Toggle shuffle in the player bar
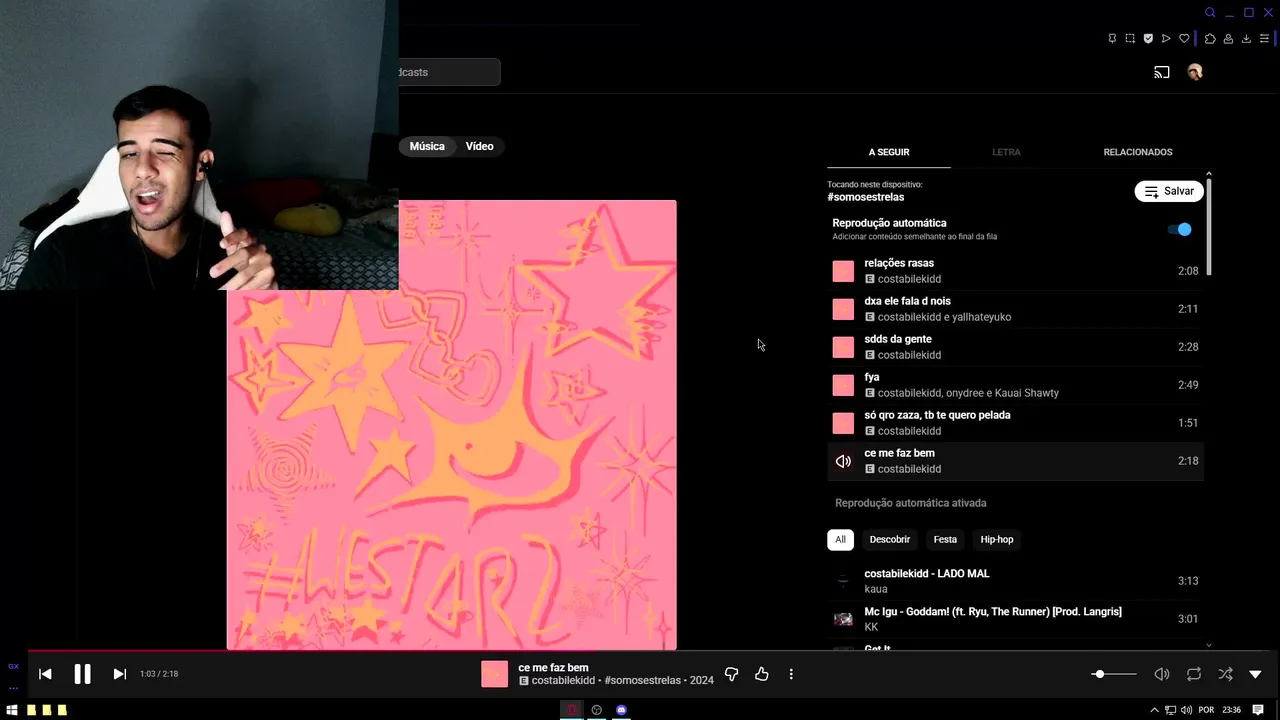 point(1226,674)
